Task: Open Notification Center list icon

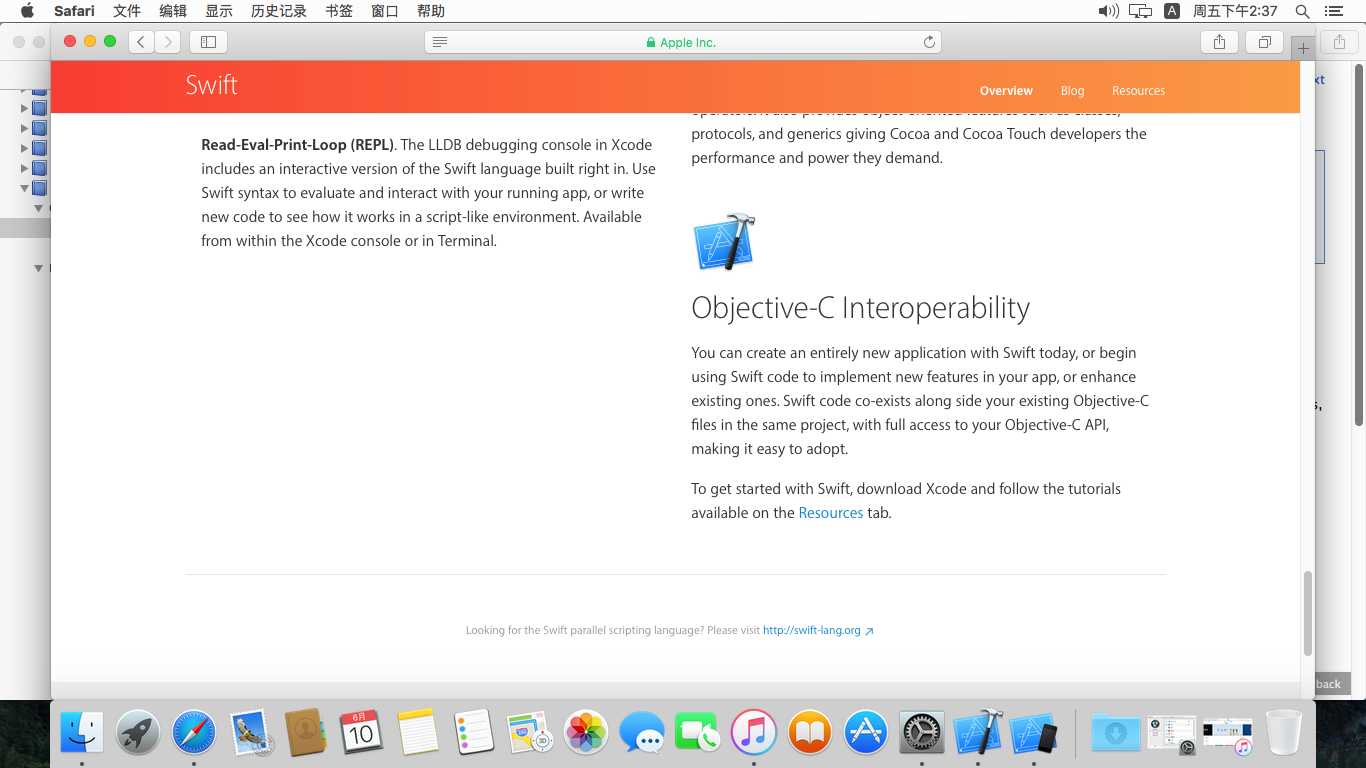Action: coord(1333,11)
